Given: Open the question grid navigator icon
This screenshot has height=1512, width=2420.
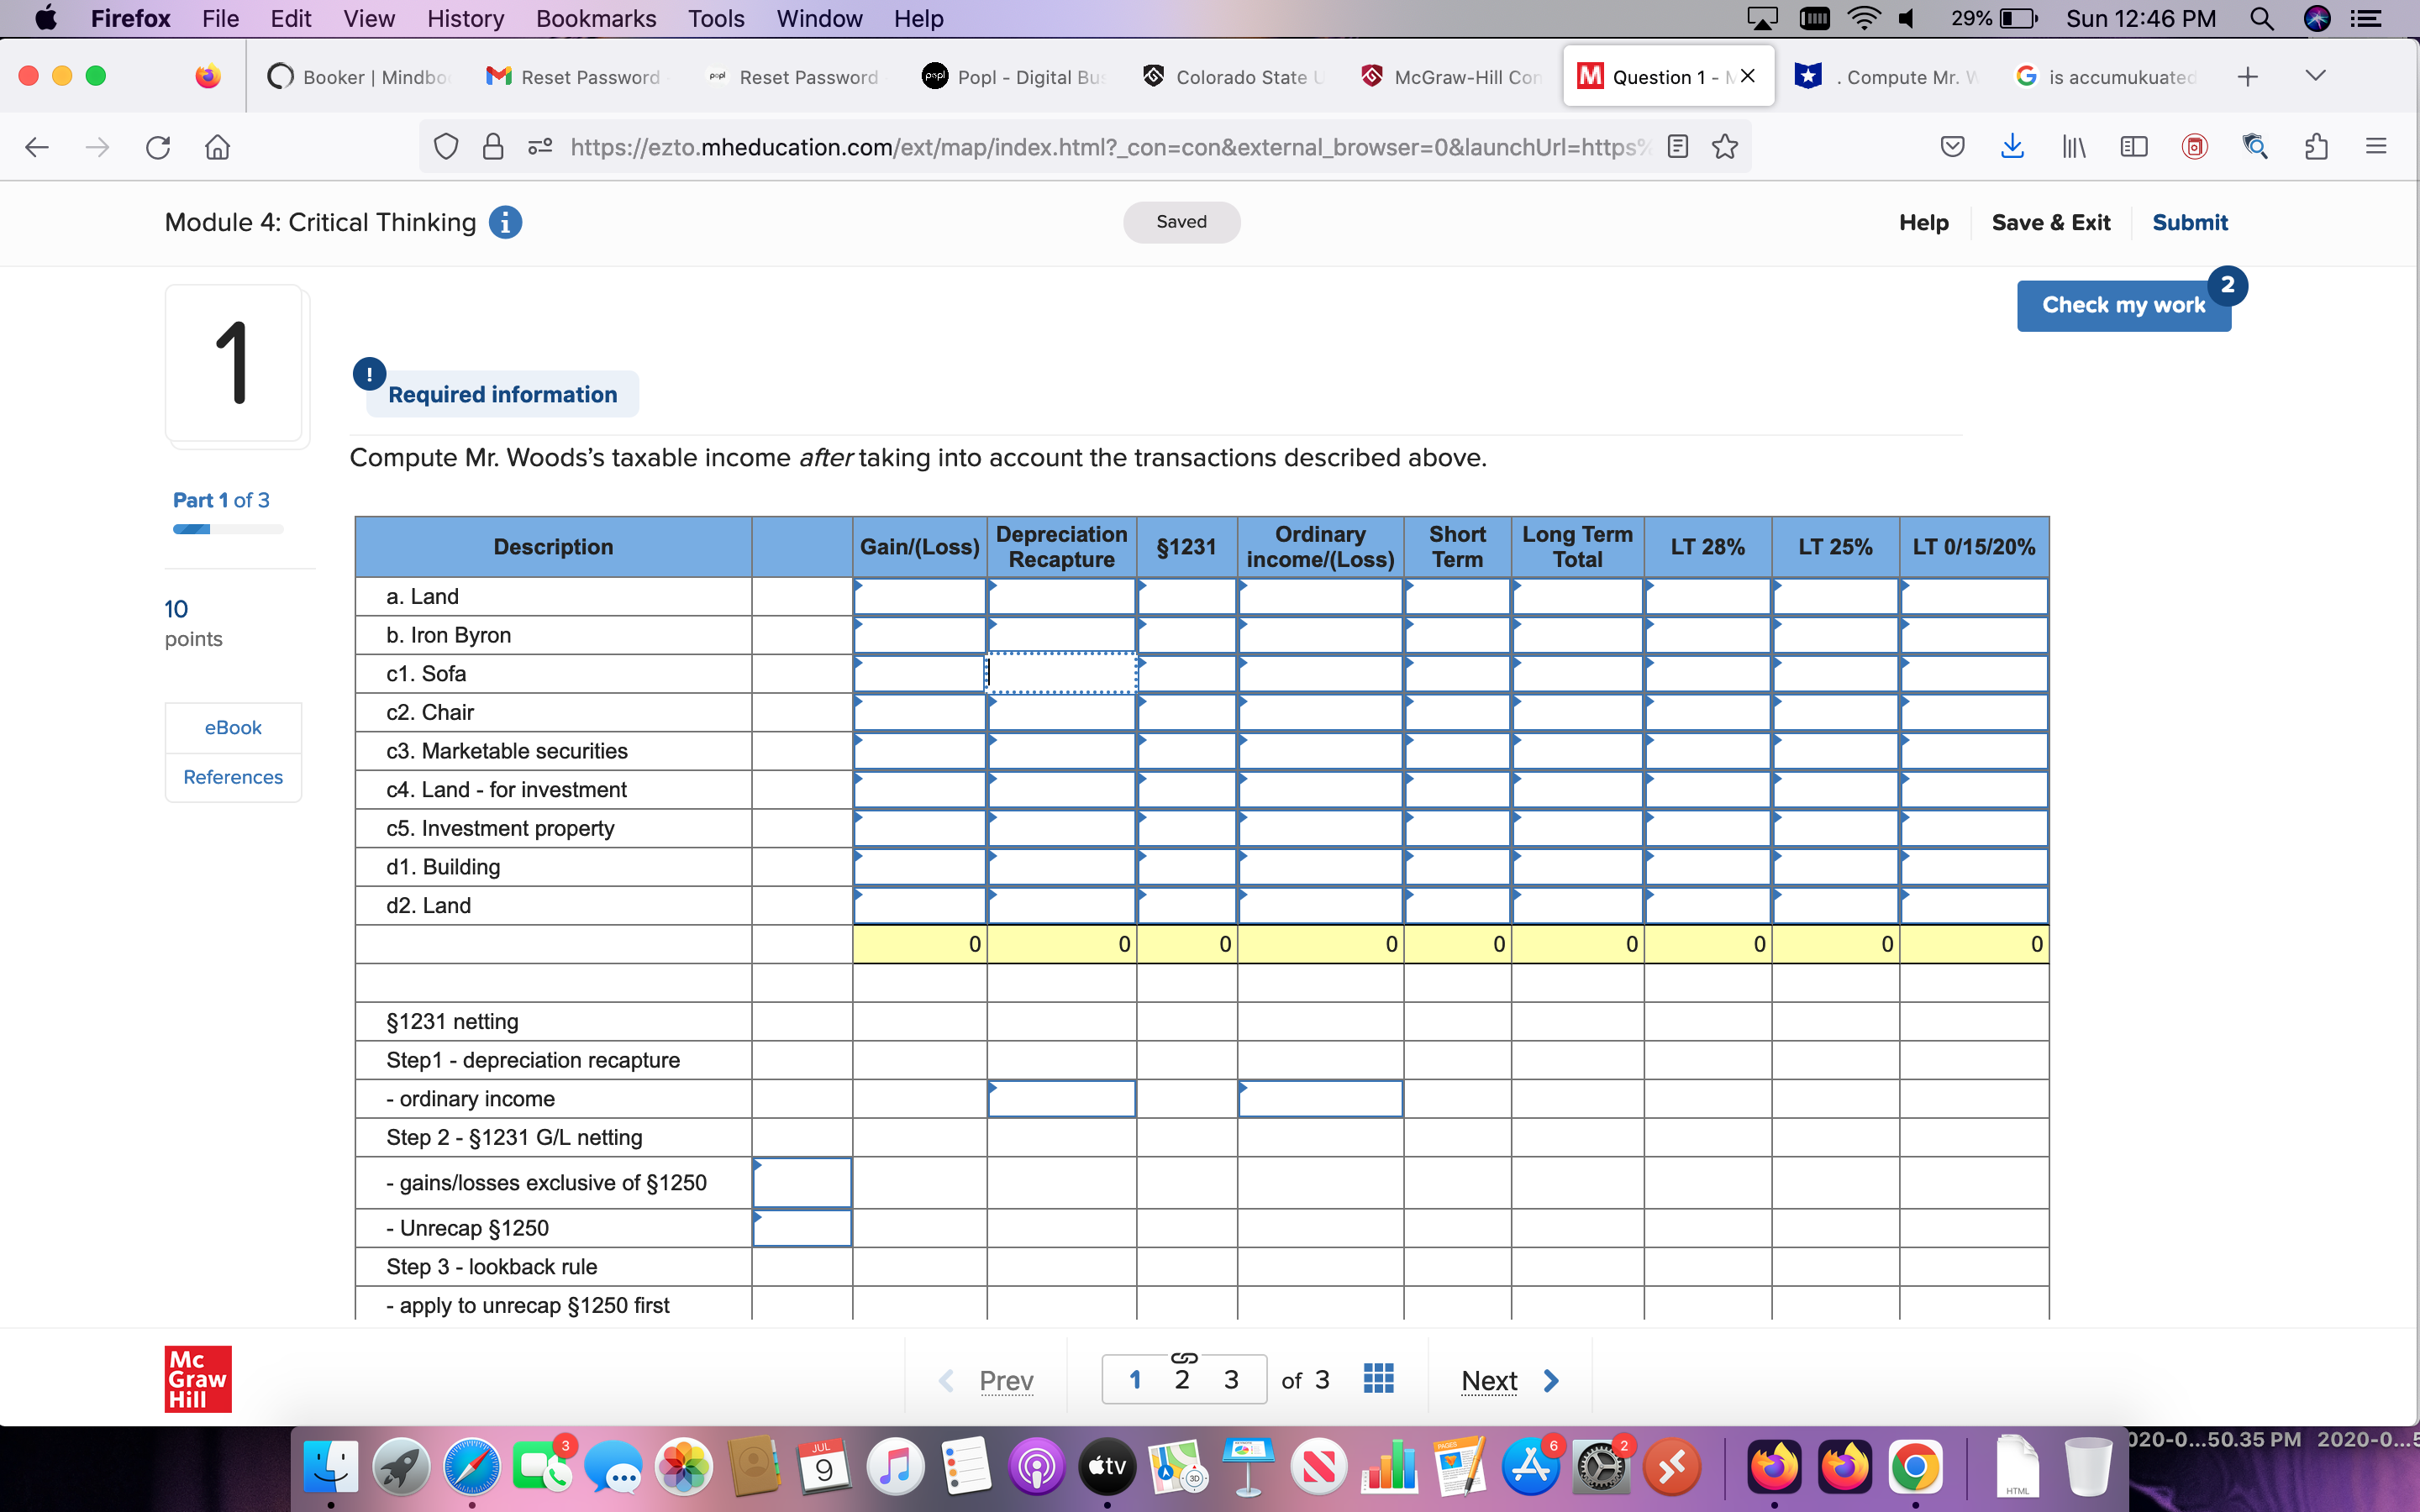Looking at the screenshot, I should [x=1378, y=1379].
